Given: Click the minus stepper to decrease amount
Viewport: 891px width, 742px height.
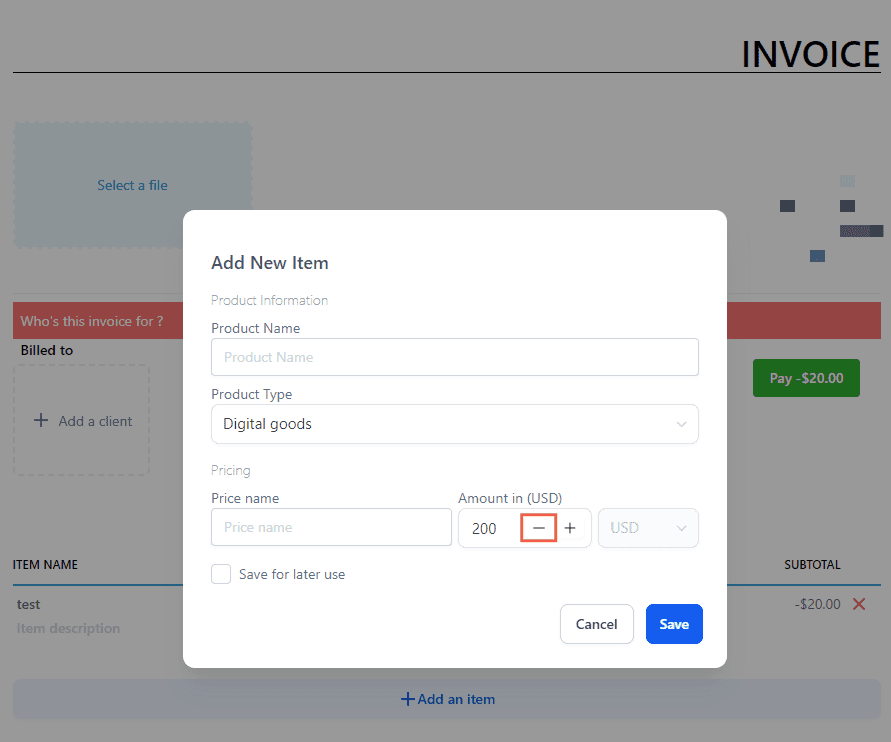Looking at the screenshot, I should tap(539, 528).
